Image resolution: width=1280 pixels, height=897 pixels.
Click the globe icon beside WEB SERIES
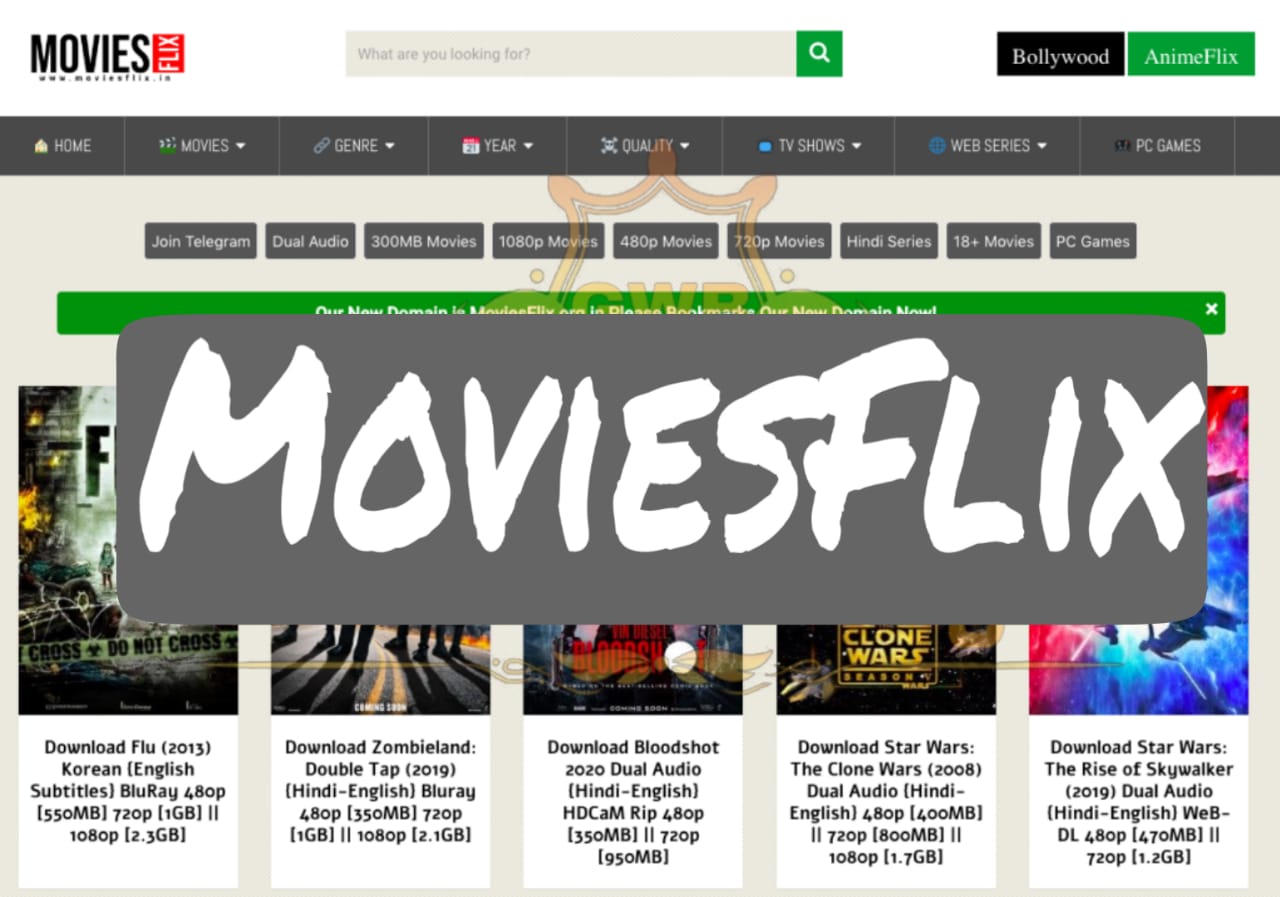[x=937, y=146]
